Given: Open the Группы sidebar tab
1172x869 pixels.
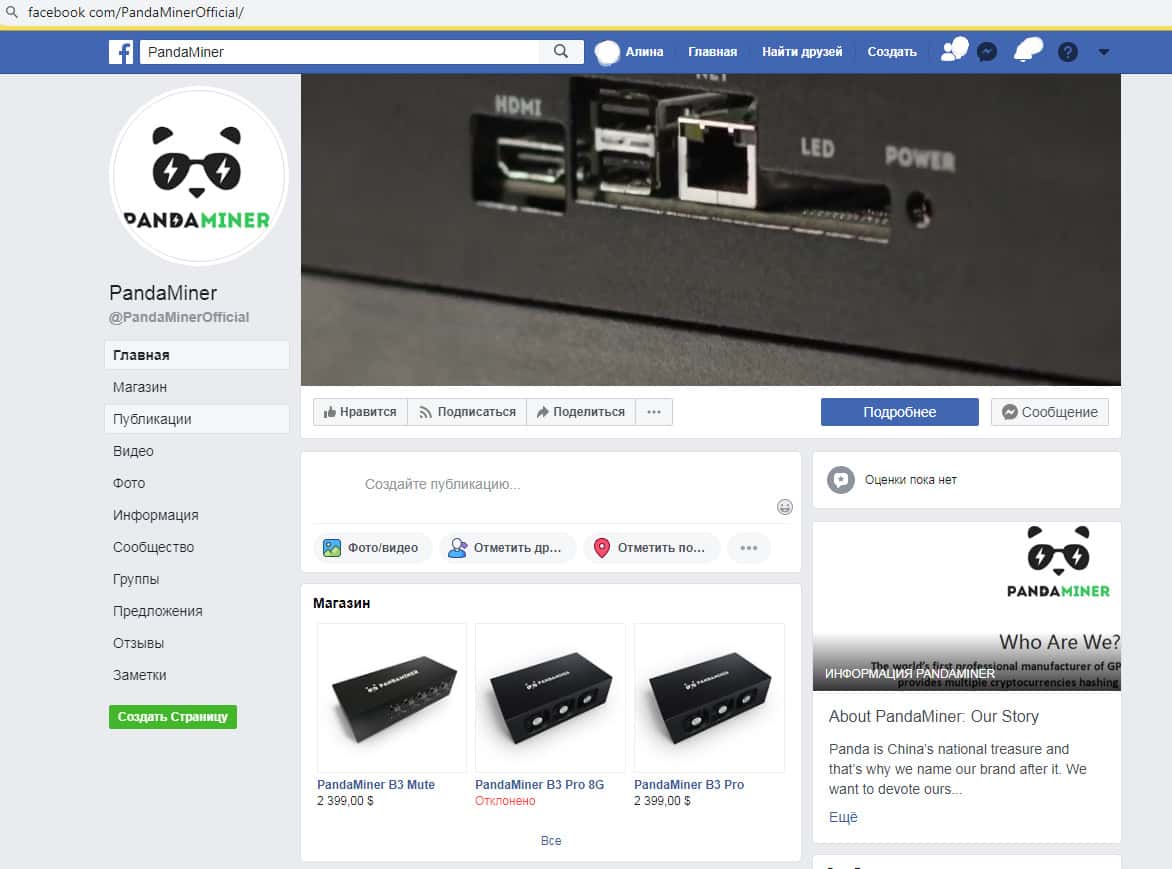Looking at the screenshot, I should click(197, 579).
